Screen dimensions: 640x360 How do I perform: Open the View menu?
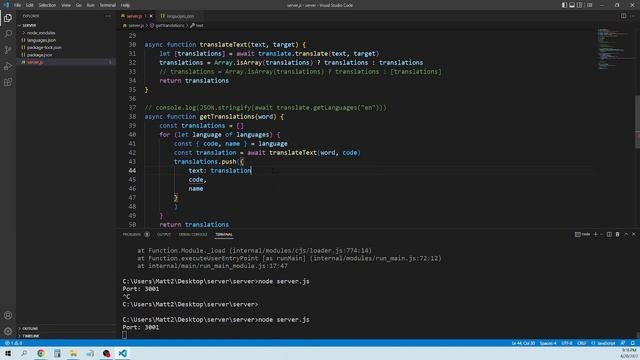point(66,5)
